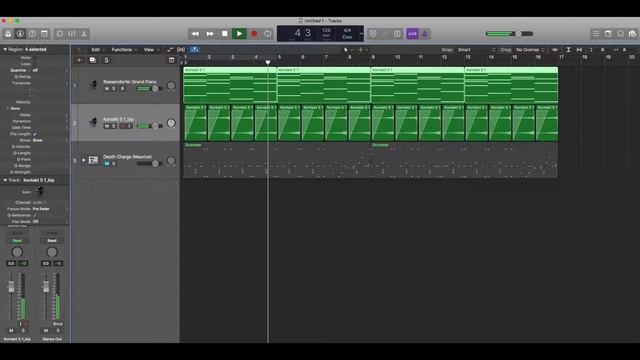Viewport: 640px width, 360px height.
Task: Mute the Kontakt 5 1_bip track
Action: [107, 126]
